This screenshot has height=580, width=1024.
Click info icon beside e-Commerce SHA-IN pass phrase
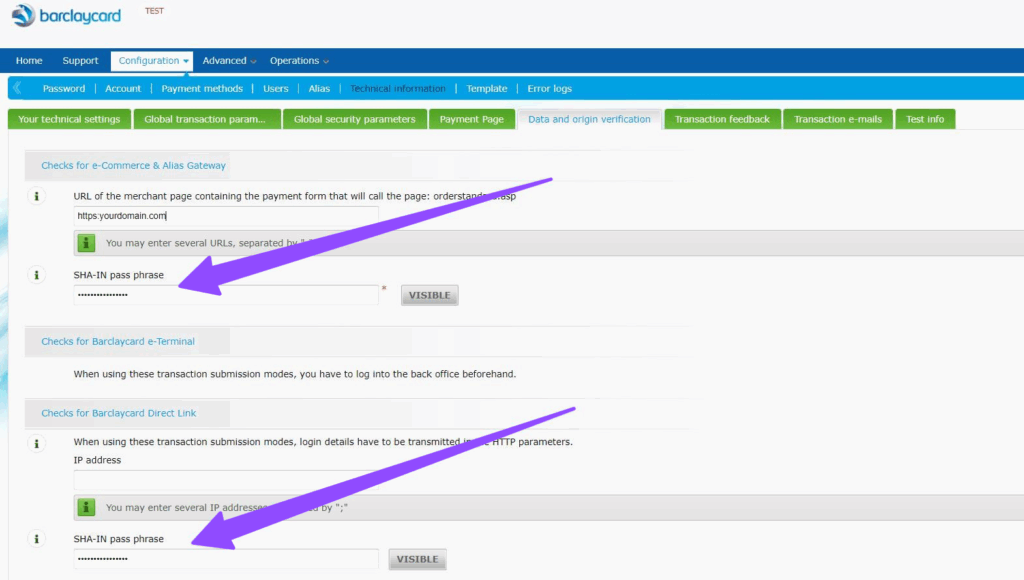coord(37,275)
